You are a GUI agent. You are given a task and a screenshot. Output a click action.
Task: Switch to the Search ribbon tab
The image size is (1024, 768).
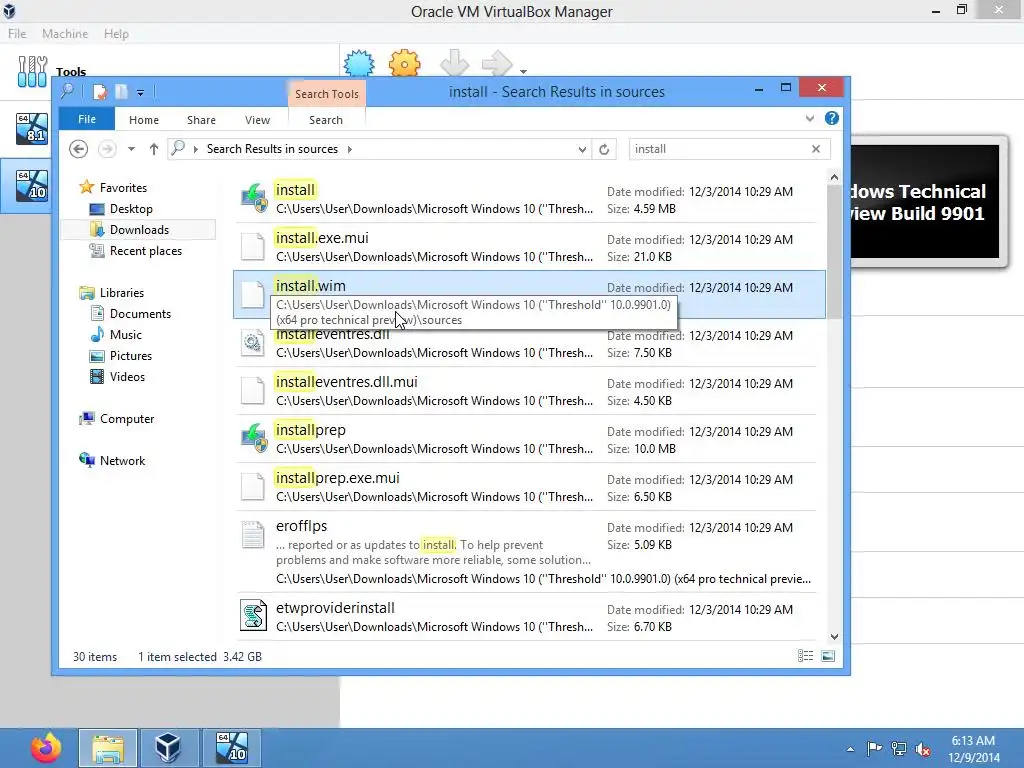coord(326,120)
